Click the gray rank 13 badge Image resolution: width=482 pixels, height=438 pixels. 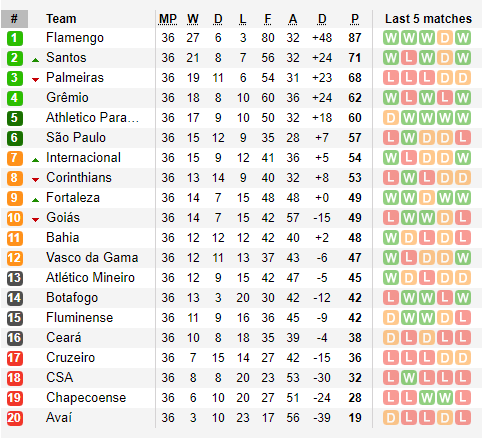(x=14, y=278)
